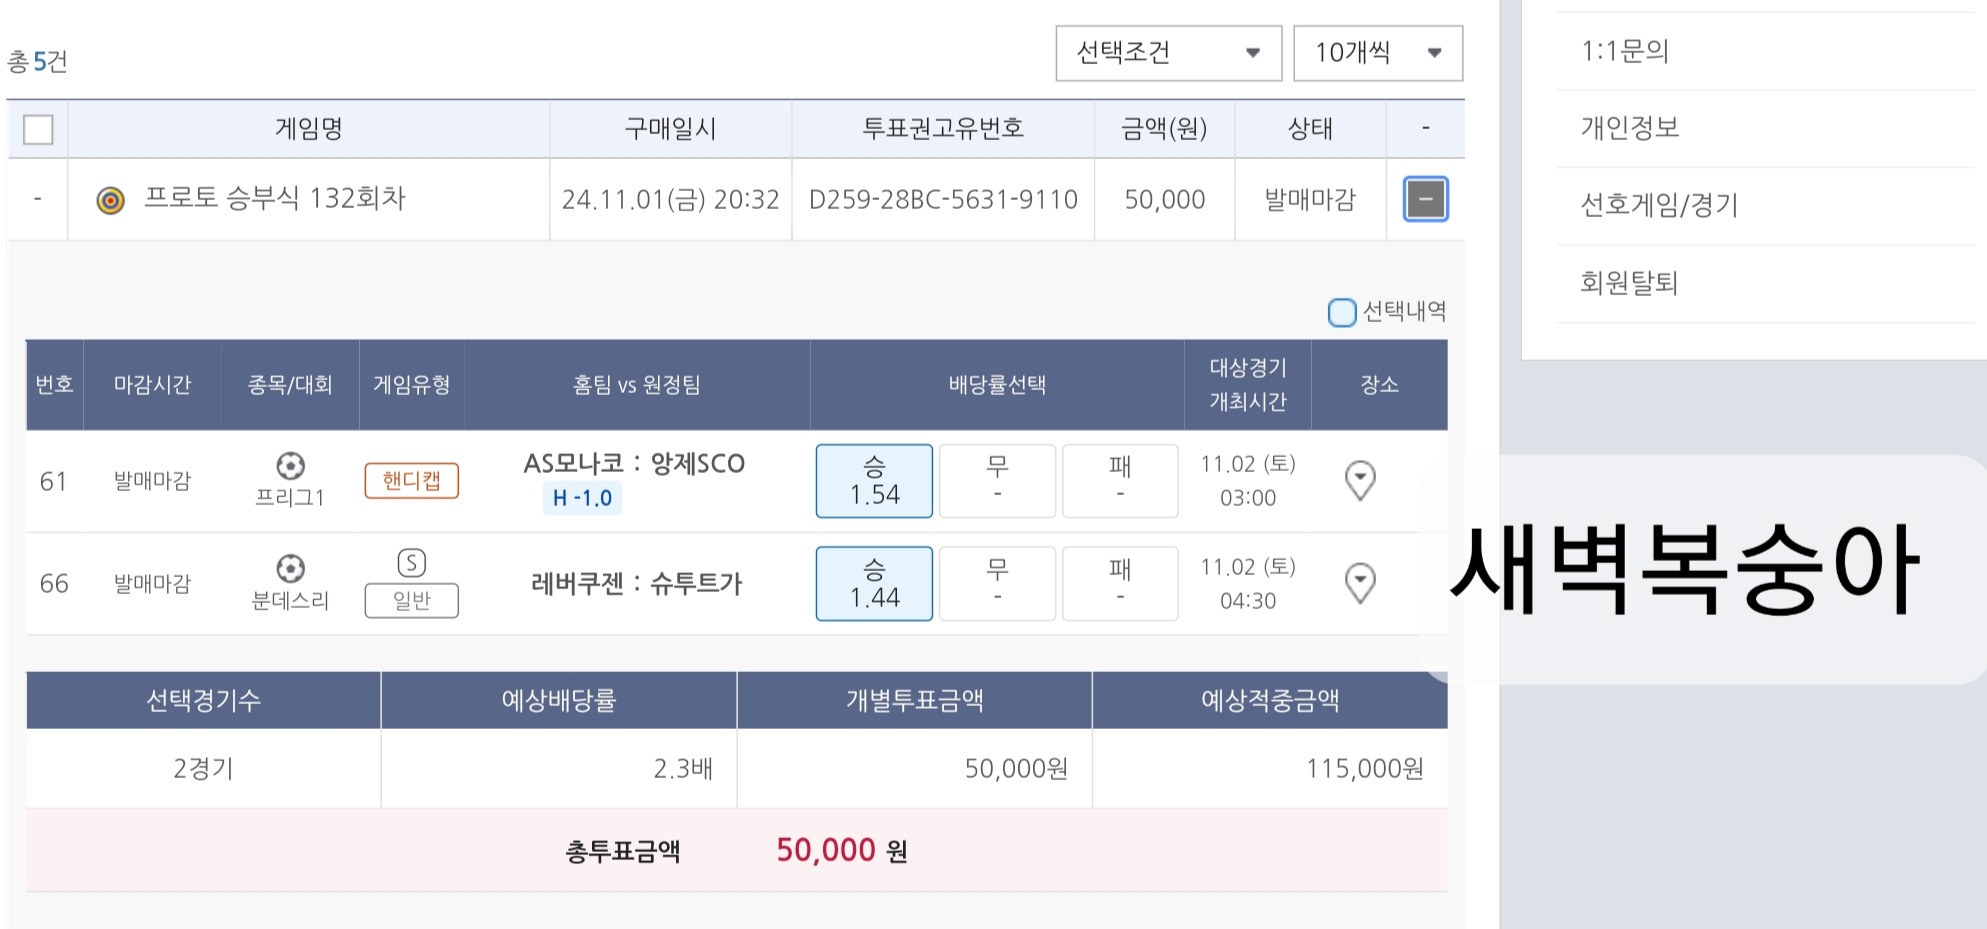
Task: Open the 개인정보 menu item
Action: pos(1630,128)
